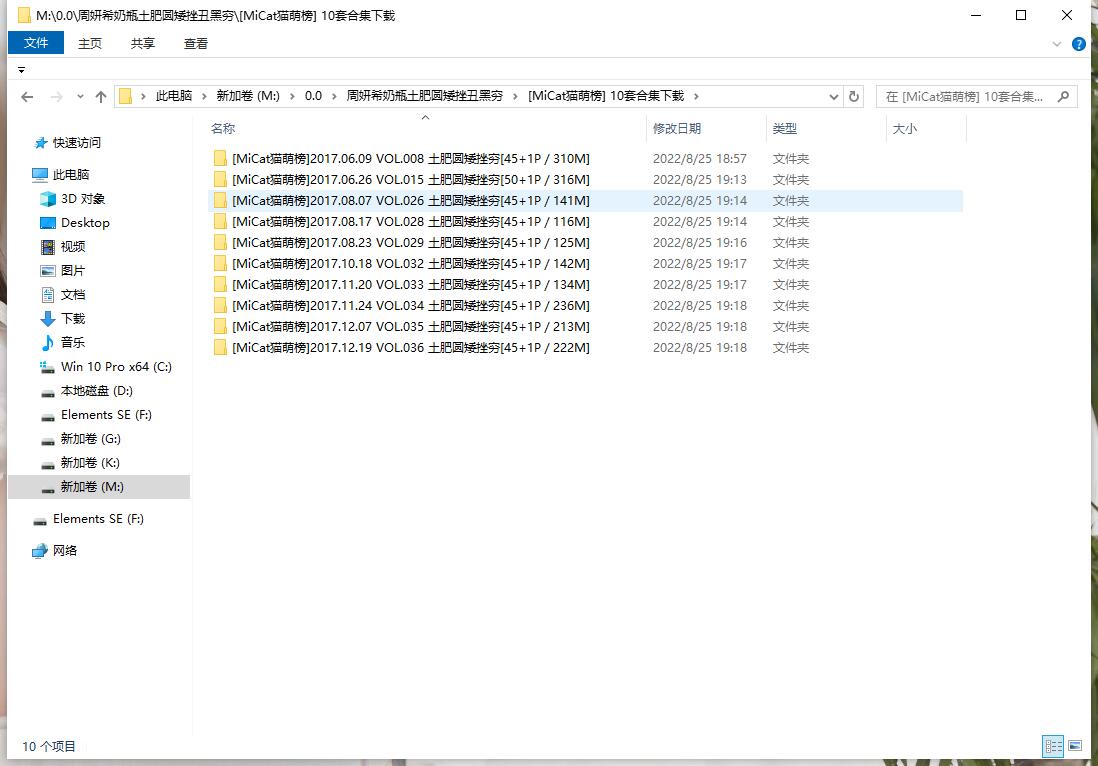Select the 新加卷 (G:) drive
Viewport: 1098px width, 766px height.
click(x=90, y=439)
